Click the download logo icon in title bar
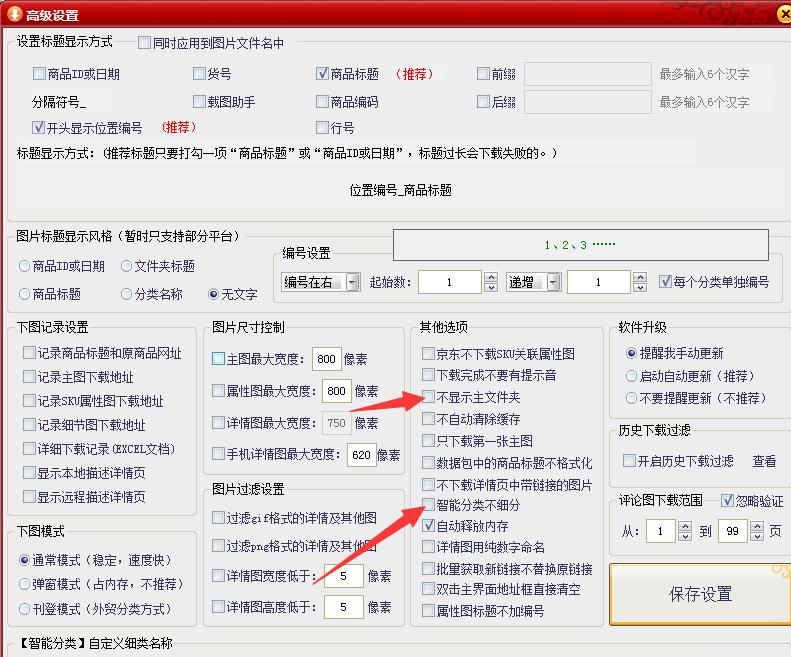 14,13
